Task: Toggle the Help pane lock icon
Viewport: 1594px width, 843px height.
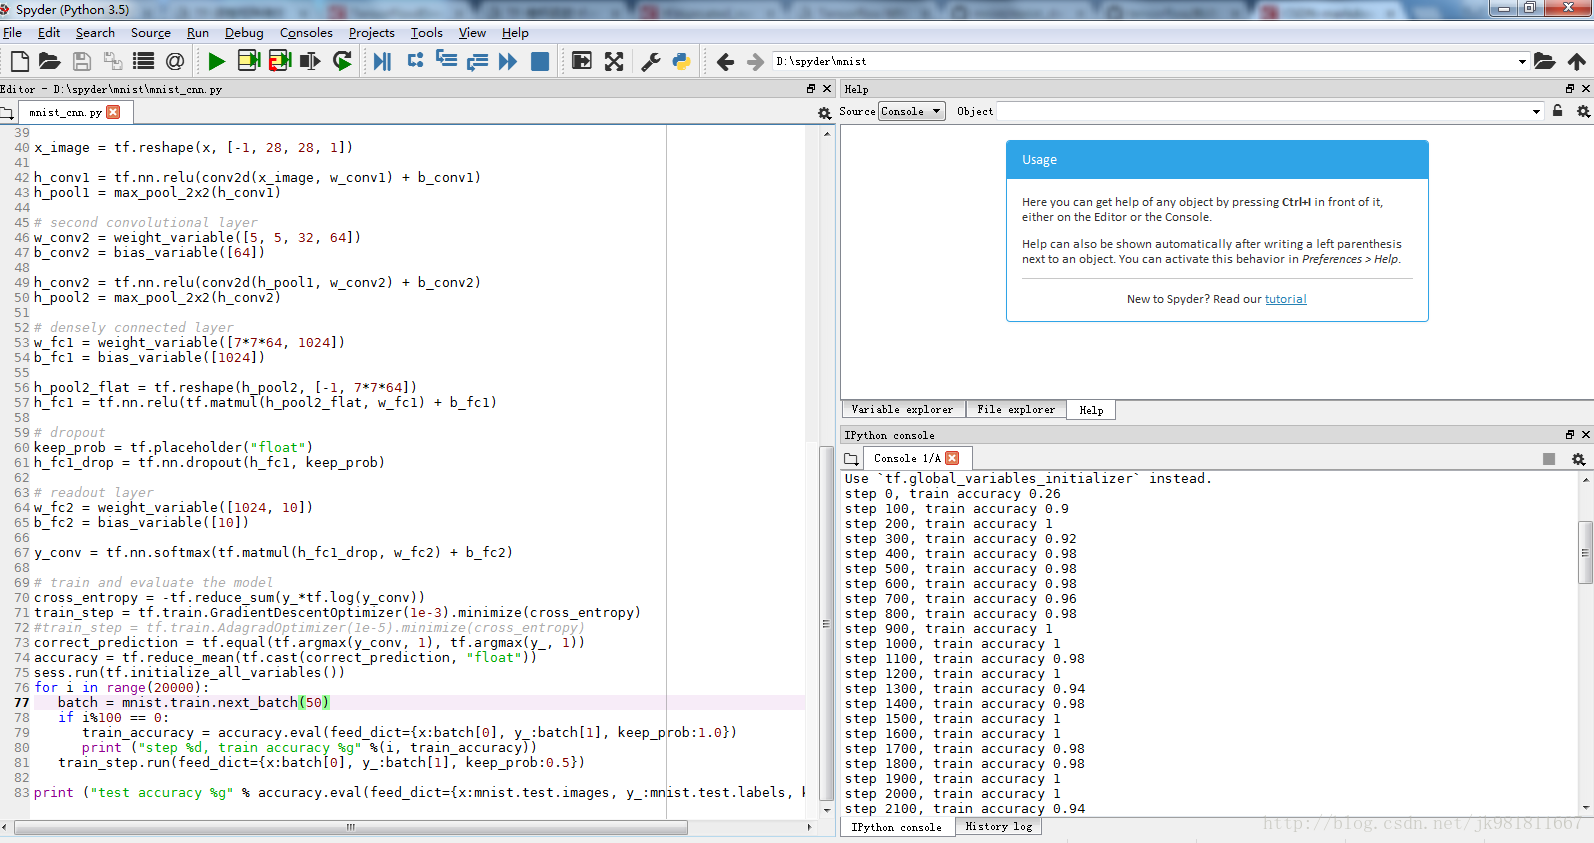Action: pos(1557,111)
